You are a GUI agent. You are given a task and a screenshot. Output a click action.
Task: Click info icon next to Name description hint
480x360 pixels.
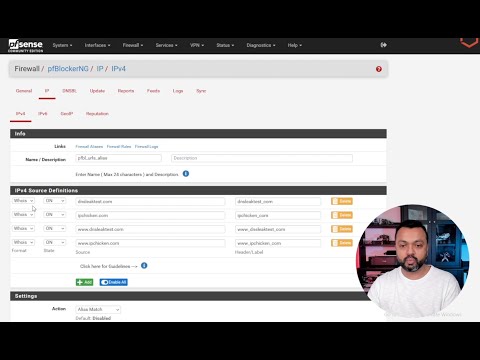point(186,174)
